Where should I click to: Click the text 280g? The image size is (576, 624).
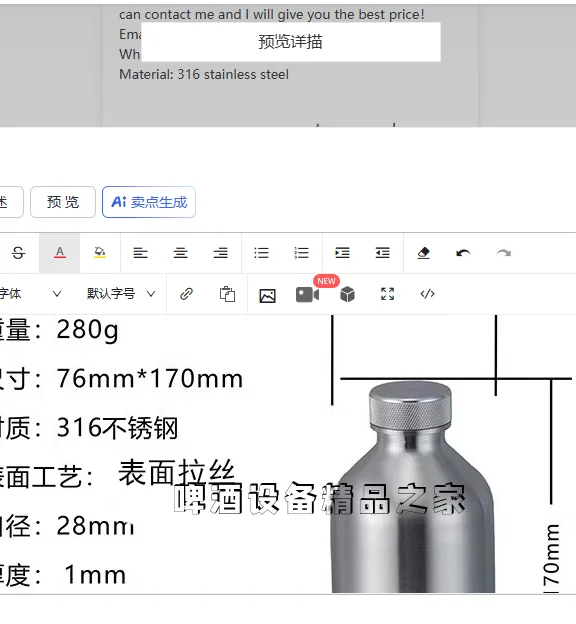(x=88, y=330)
